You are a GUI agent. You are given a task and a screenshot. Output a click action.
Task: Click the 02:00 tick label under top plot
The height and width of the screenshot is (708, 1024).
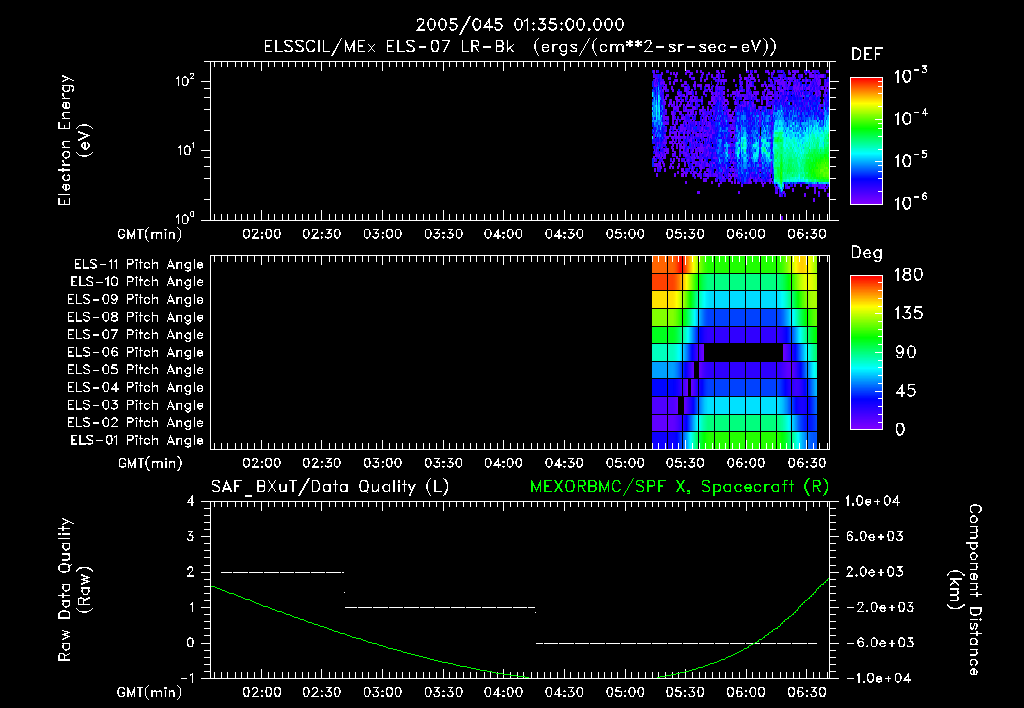(261, 234)
